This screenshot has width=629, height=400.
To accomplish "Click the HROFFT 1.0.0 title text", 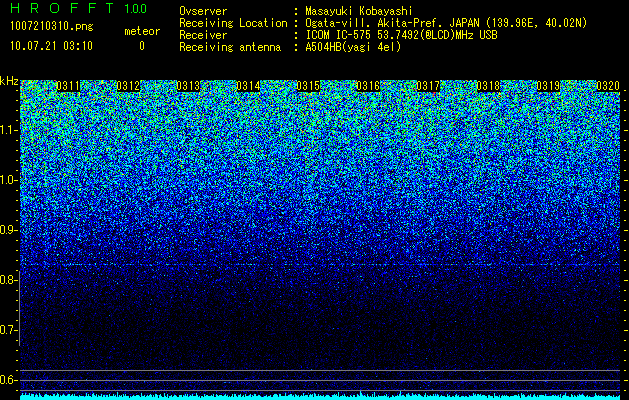I will tap(79, 8).
